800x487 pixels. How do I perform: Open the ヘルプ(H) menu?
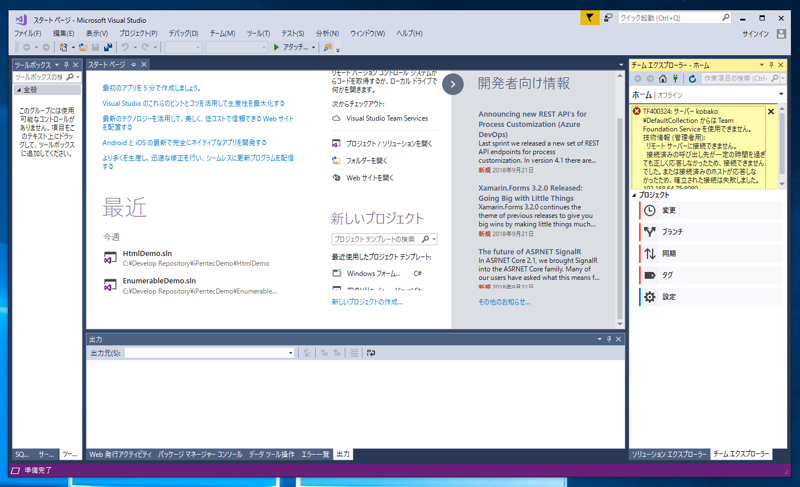click(x=409, y=33)
